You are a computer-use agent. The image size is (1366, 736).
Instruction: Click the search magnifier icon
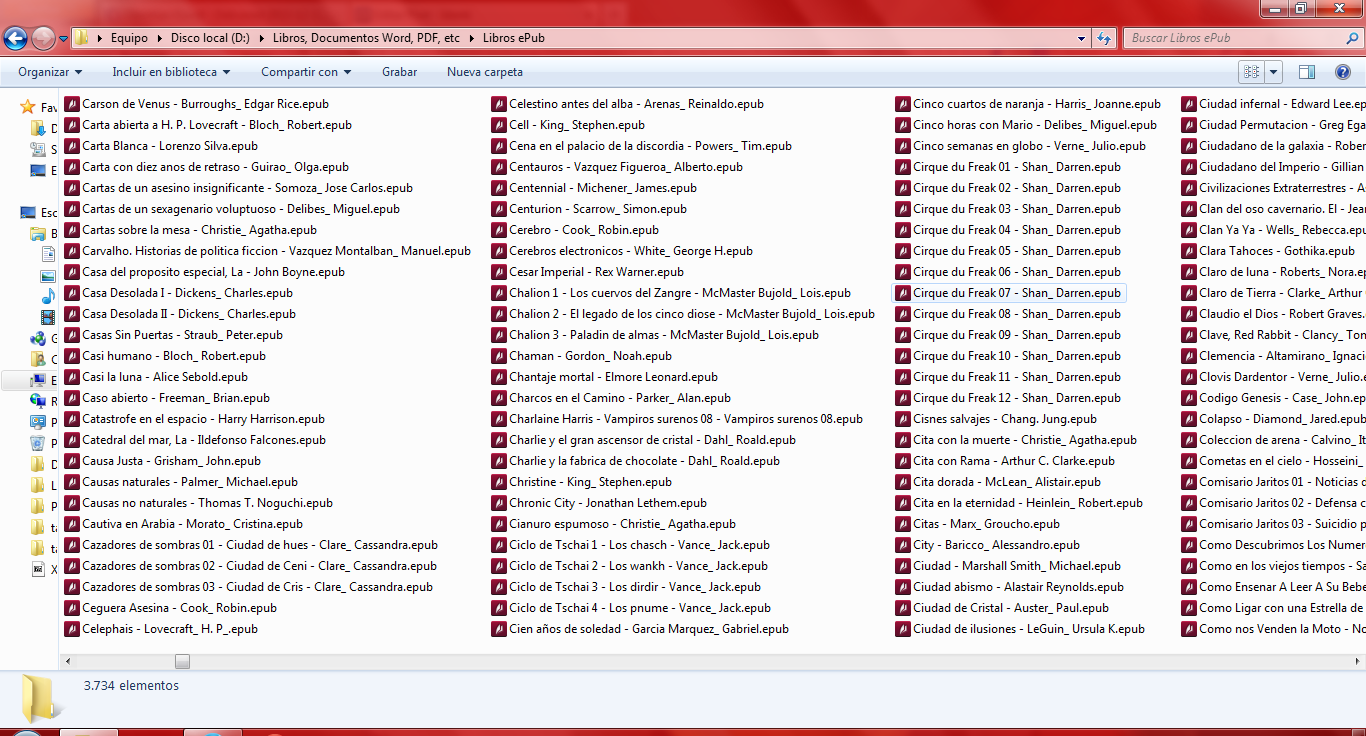1353,38
